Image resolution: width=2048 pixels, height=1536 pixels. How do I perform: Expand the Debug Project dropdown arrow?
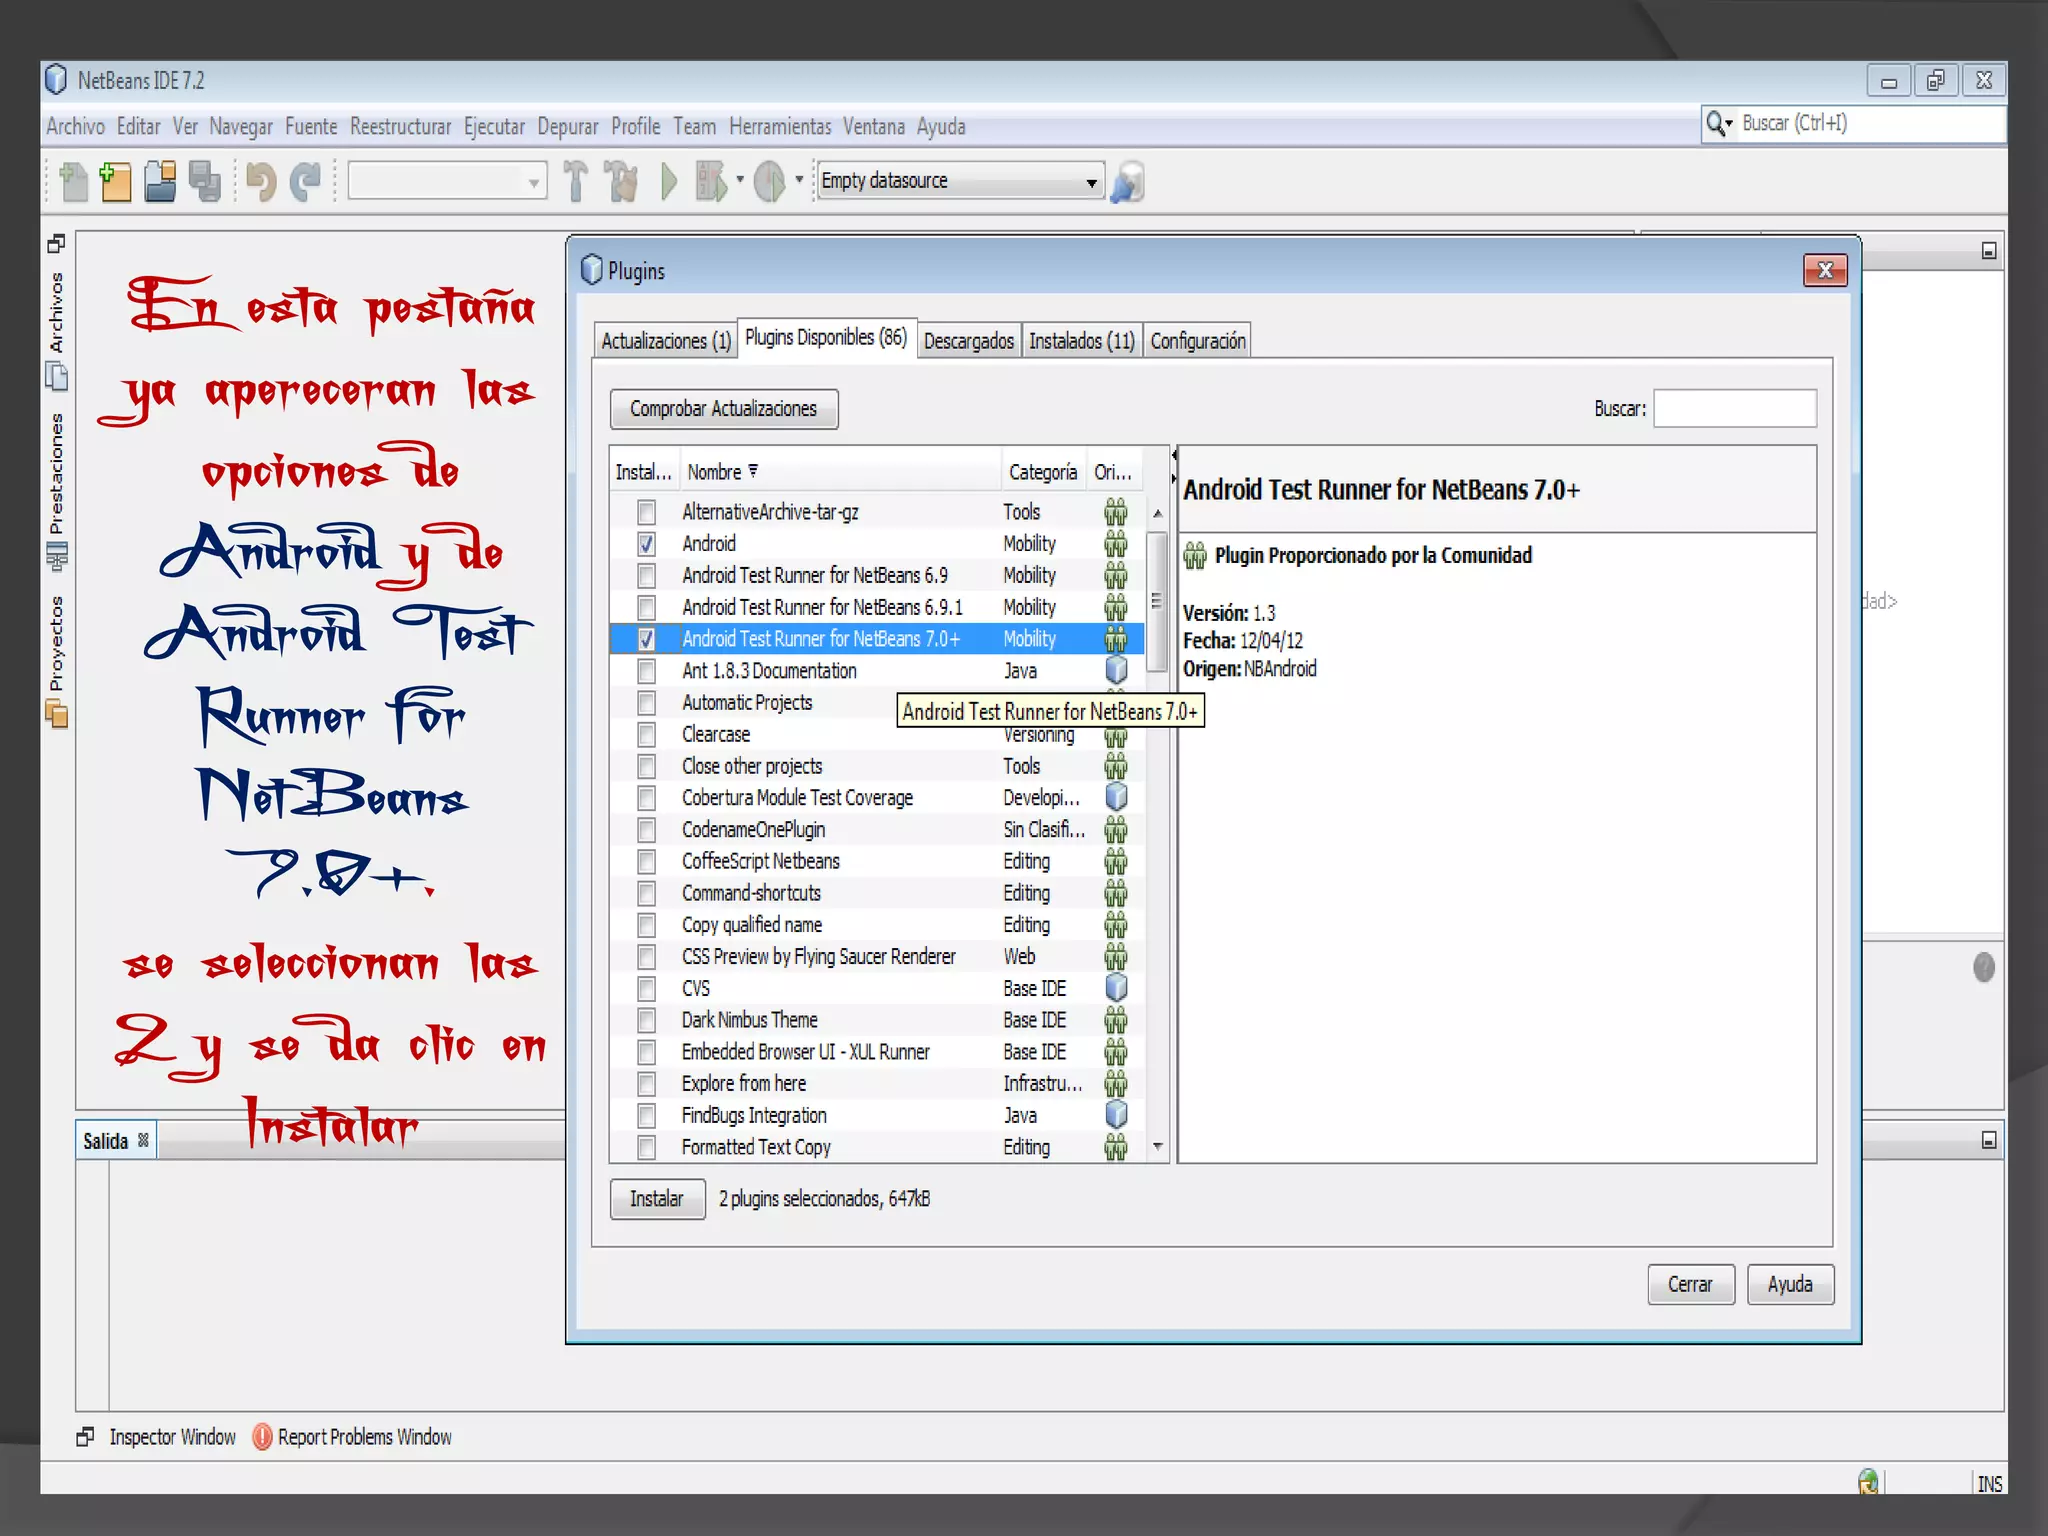(740, 181)
